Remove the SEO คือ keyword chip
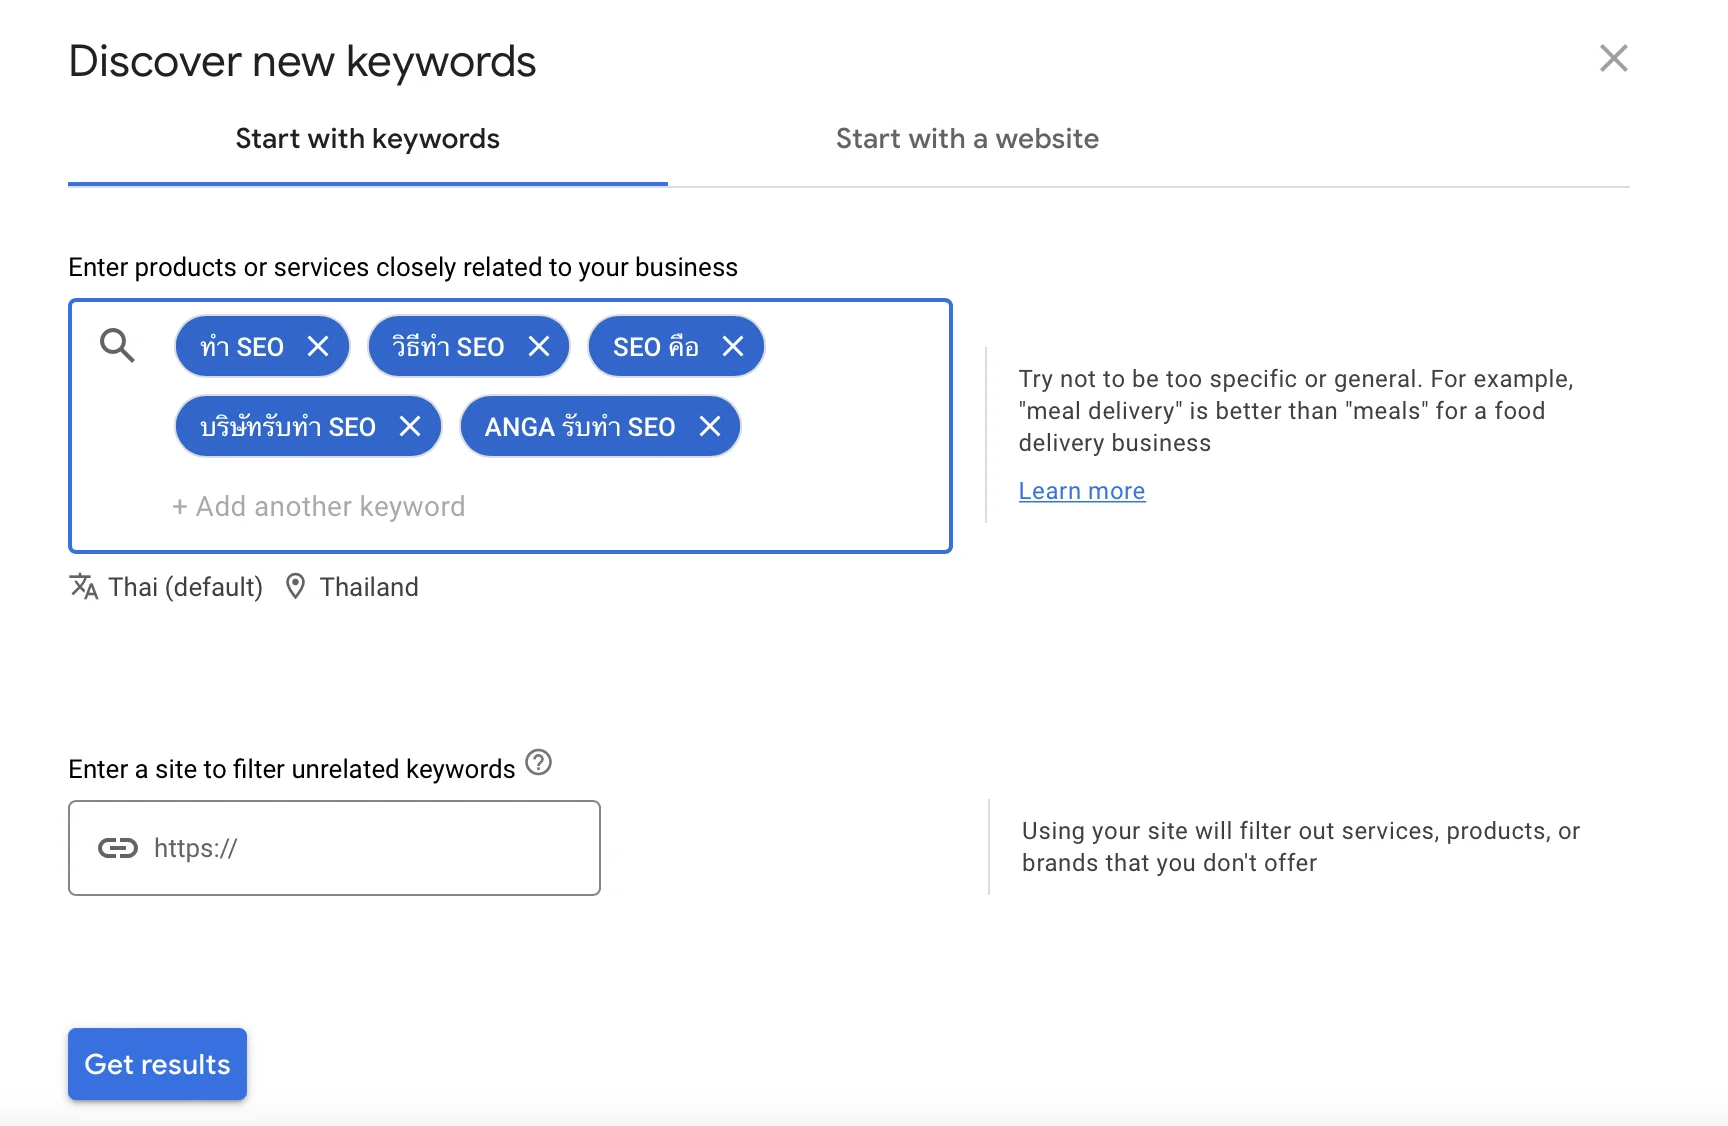The image size is (1728, 1126). [x=733, y=346]
